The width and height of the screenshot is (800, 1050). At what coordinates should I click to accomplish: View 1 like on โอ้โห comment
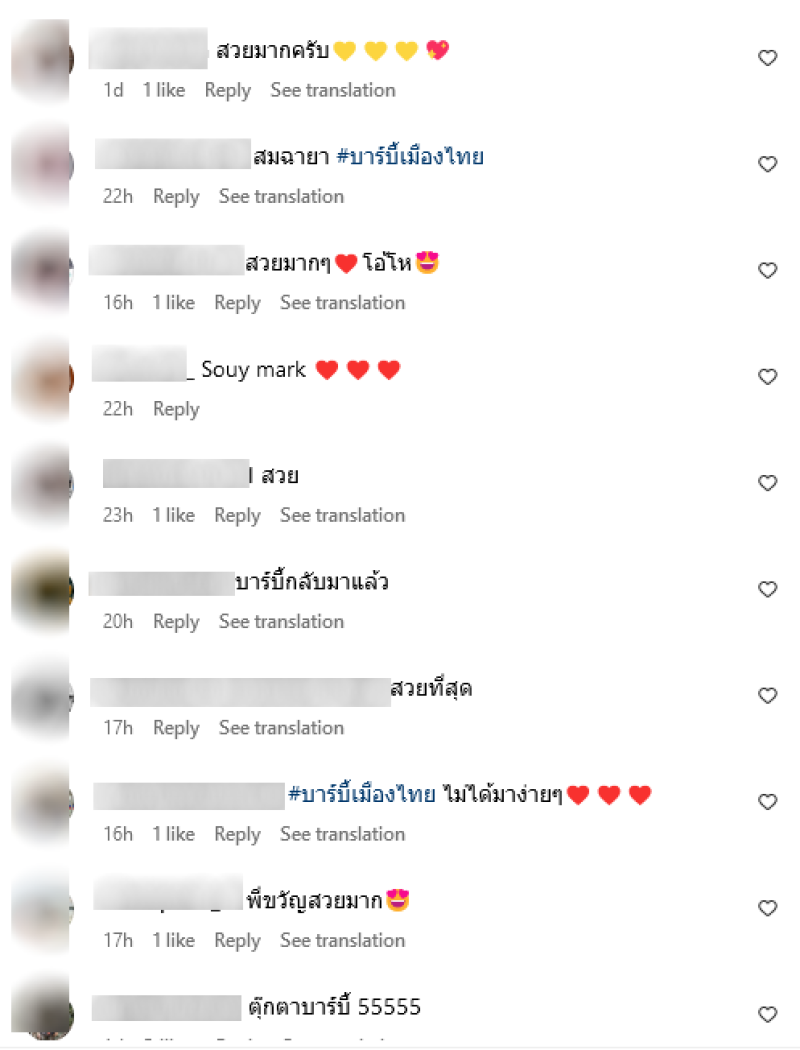pyautogui.click(x=173, y=303)
